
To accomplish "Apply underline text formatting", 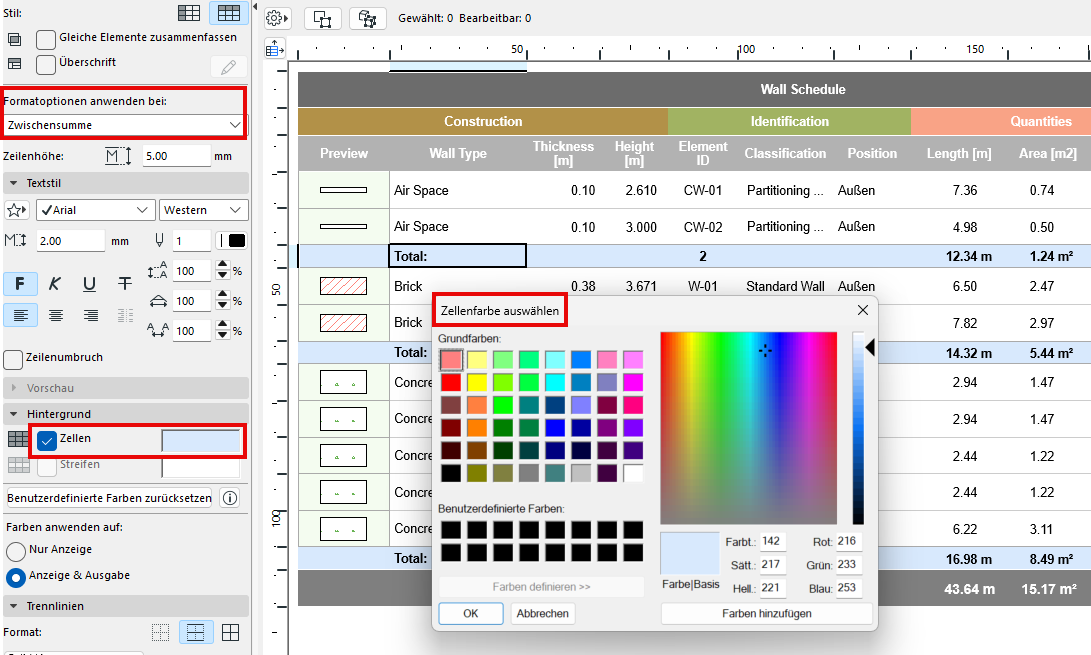I will (89, 284).
